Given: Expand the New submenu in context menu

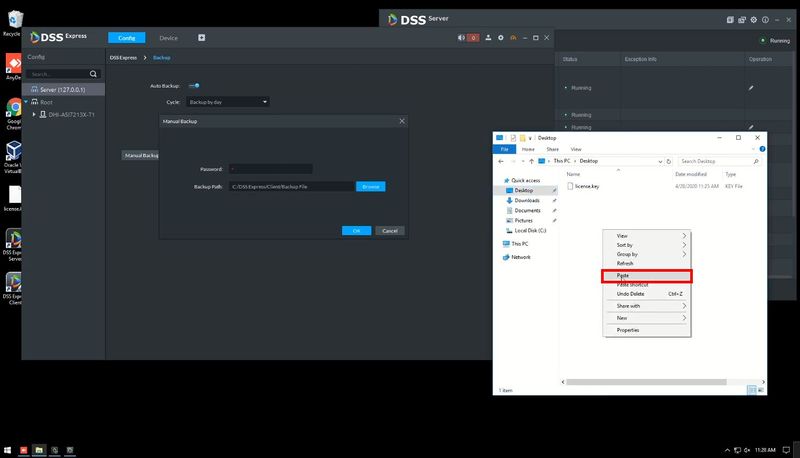Looking at the screenshot, I should [x=646, y=318].
